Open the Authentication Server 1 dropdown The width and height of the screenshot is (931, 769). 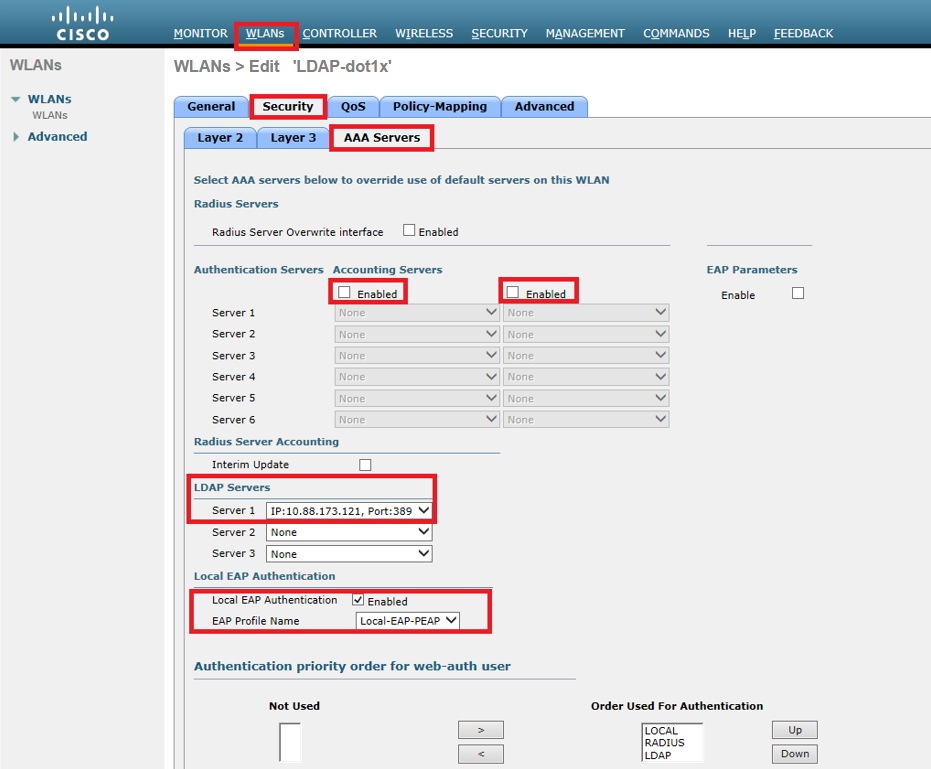click(416, 312)
